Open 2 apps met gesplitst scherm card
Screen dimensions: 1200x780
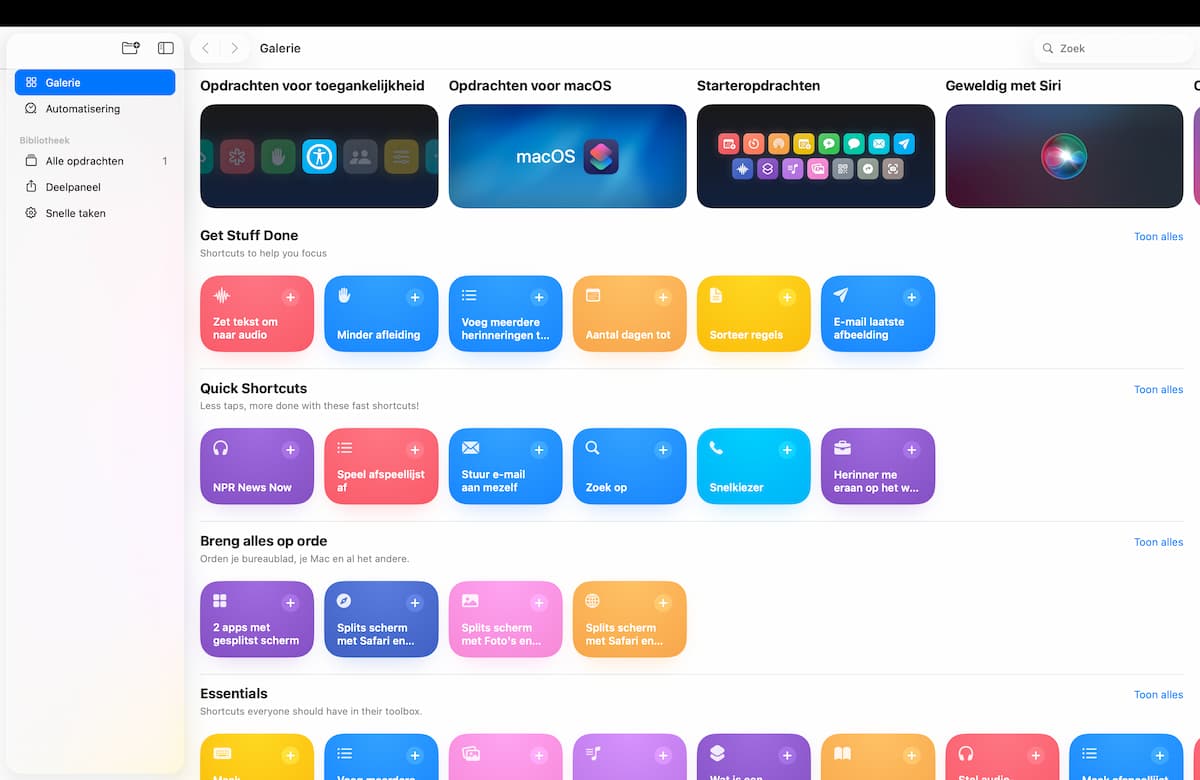[257, 619]
